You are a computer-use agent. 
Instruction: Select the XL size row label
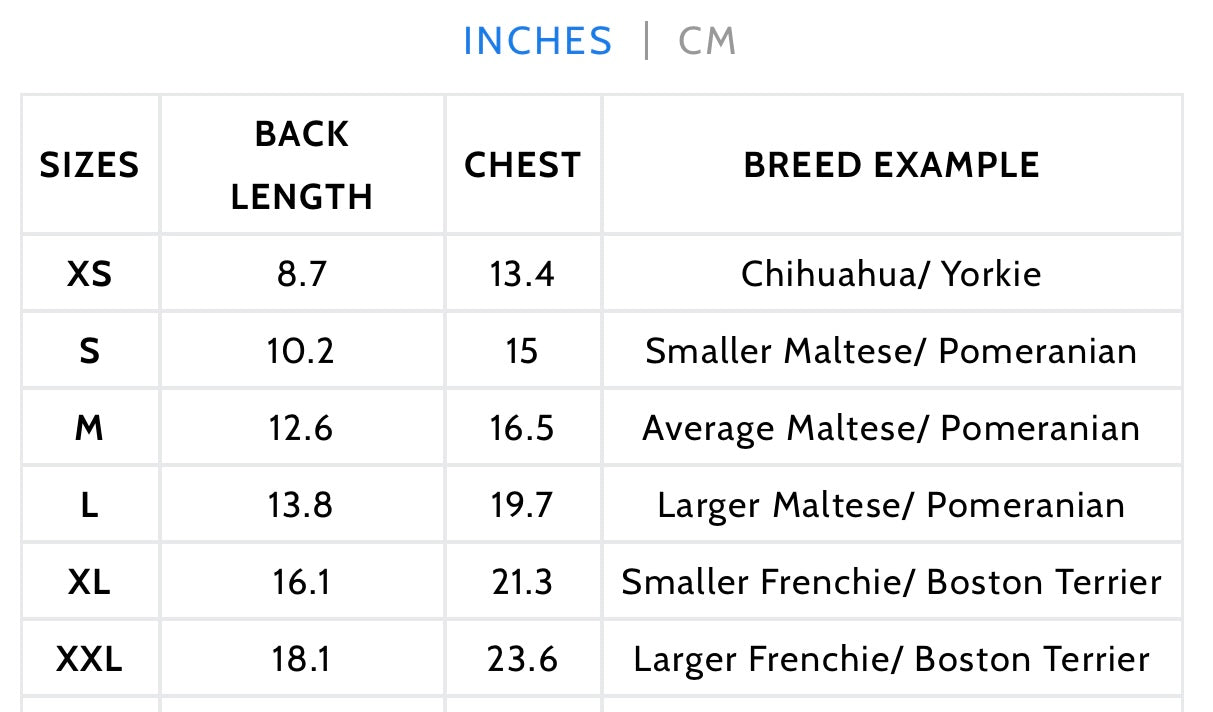coord(89,582)
